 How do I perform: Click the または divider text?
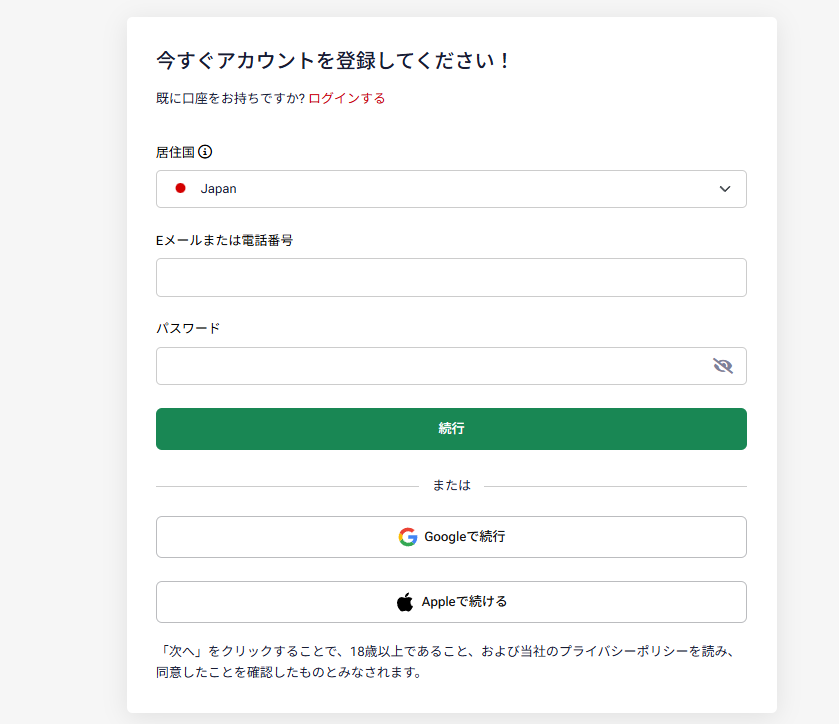tap(452, 485)
